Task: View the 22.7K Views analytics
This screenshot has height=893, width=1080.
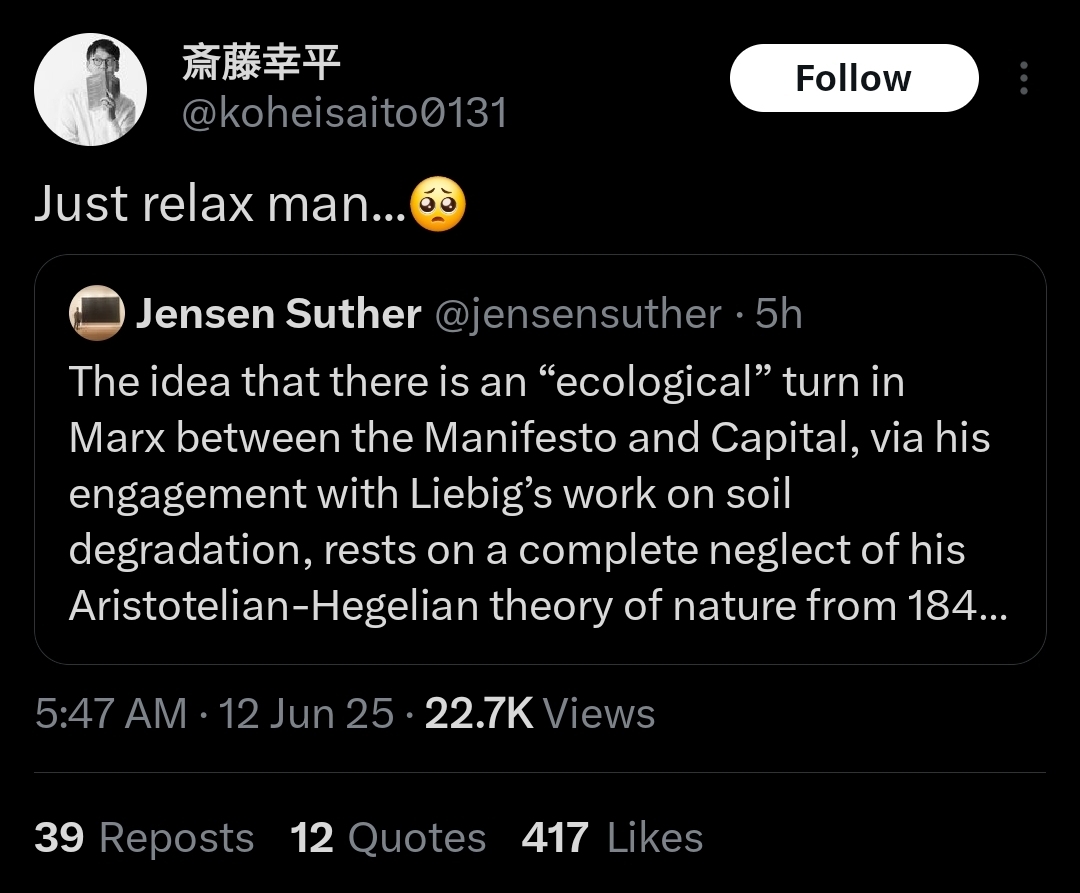Action: click(540, 714)
